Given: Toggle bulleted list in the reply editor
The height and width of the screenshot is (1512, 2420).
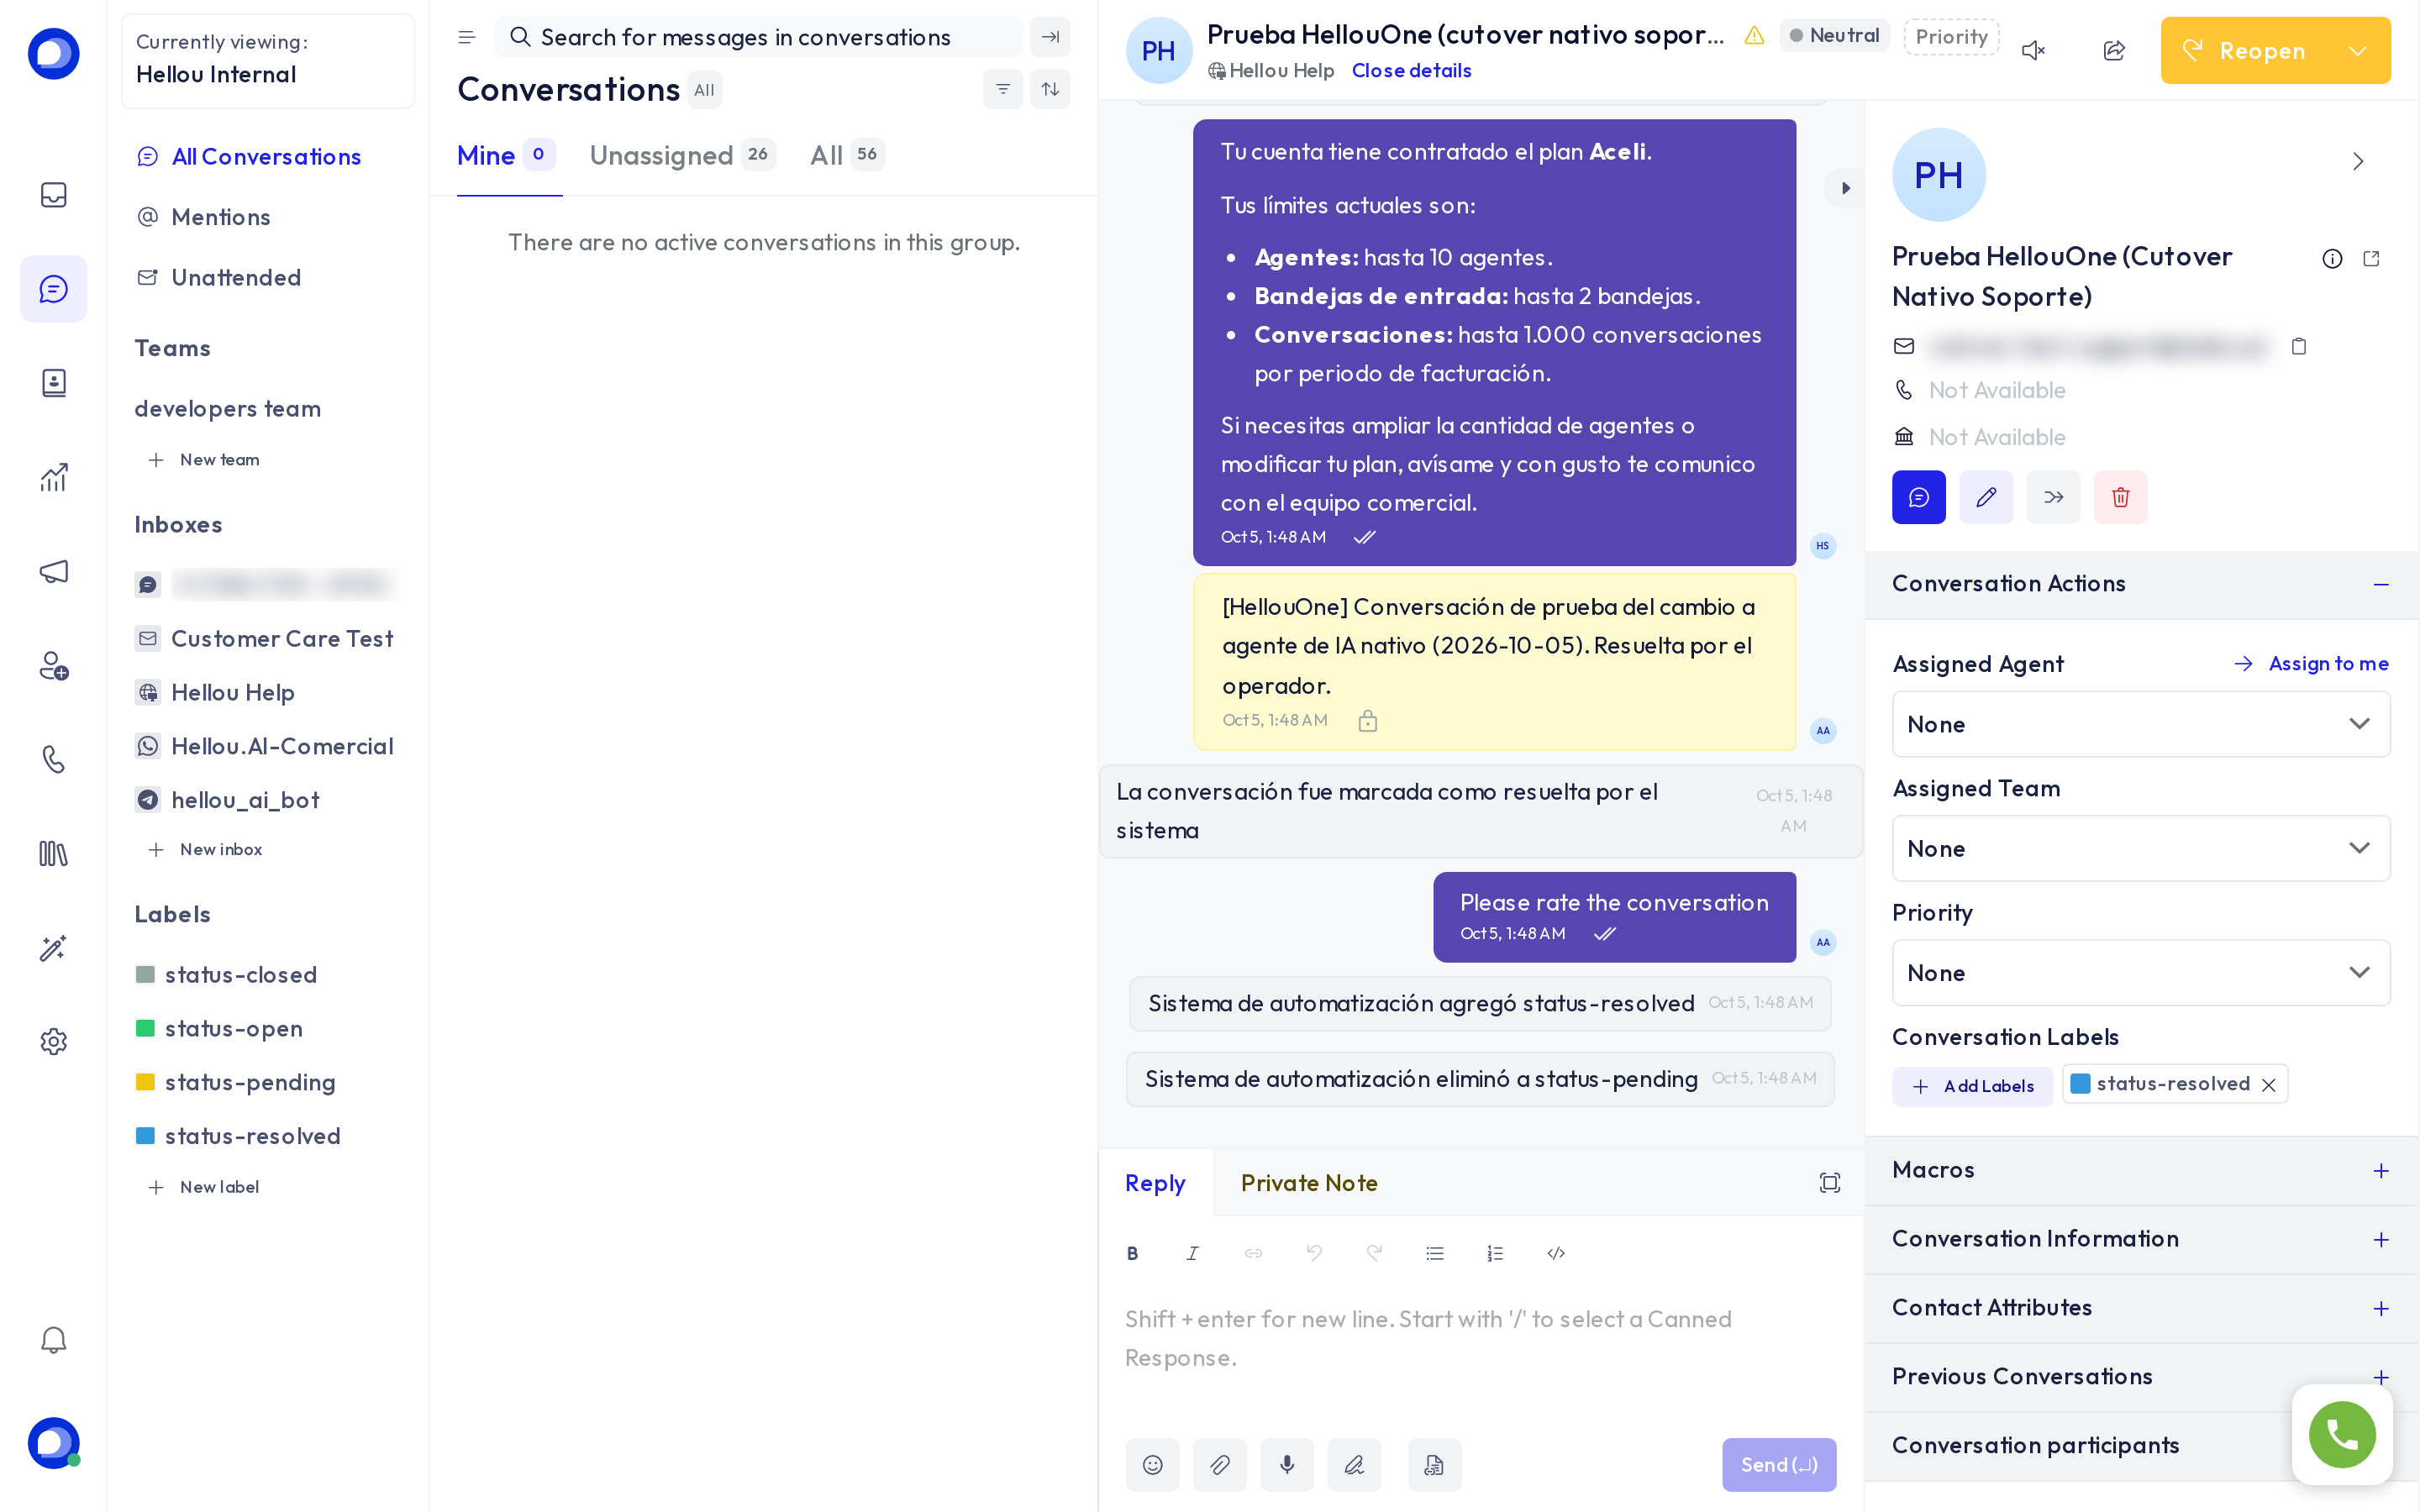Looking at the screenshot, I should (1435, 1253).
